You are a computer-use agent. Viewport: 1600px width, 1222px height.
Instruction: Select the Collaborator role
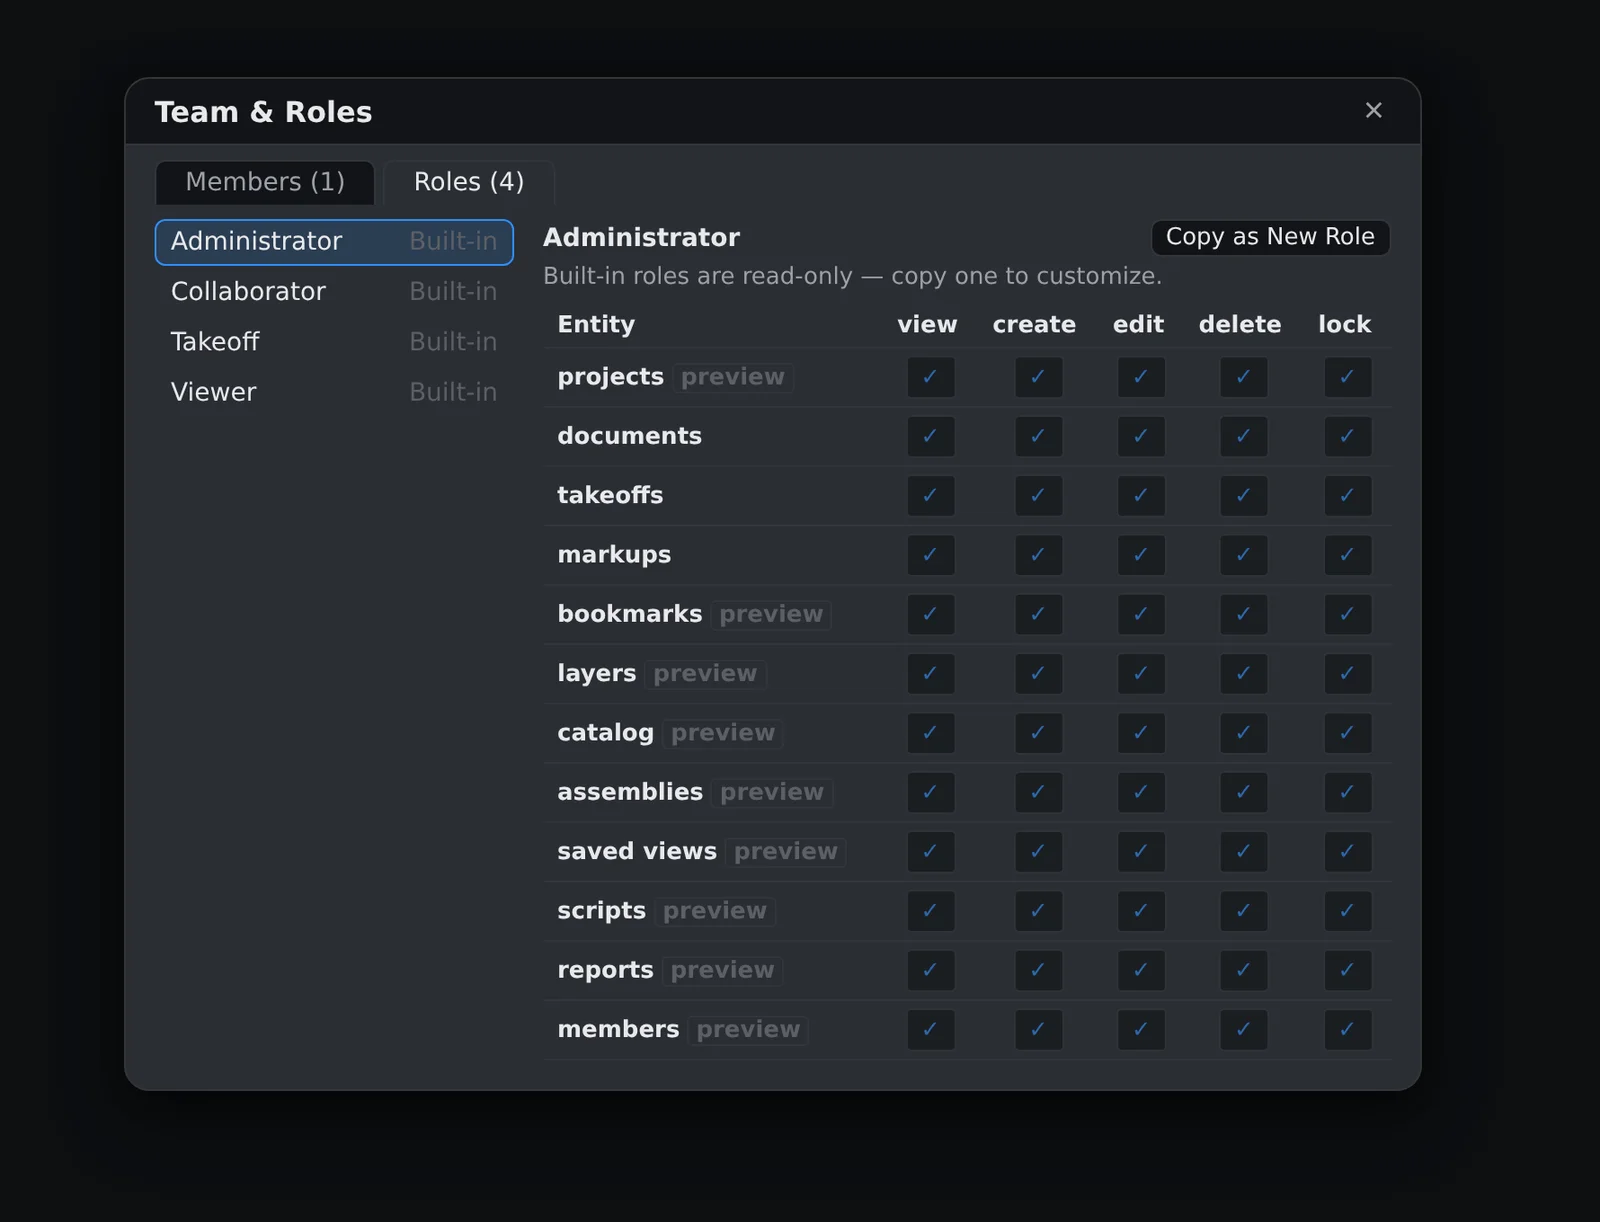(334, 292)
